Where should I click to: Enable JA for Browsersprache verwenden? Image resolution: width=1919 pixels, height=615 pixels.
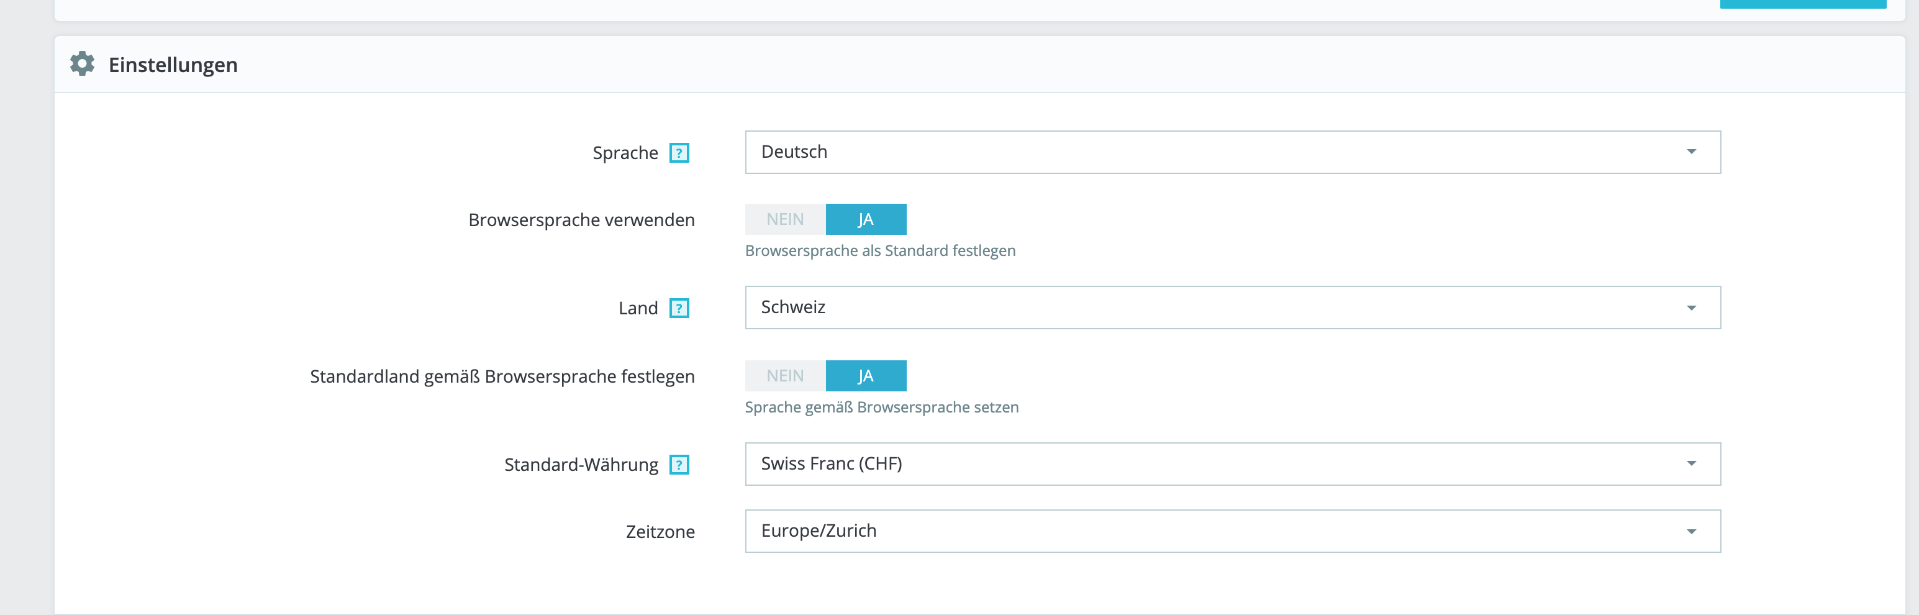click(866, 219)
